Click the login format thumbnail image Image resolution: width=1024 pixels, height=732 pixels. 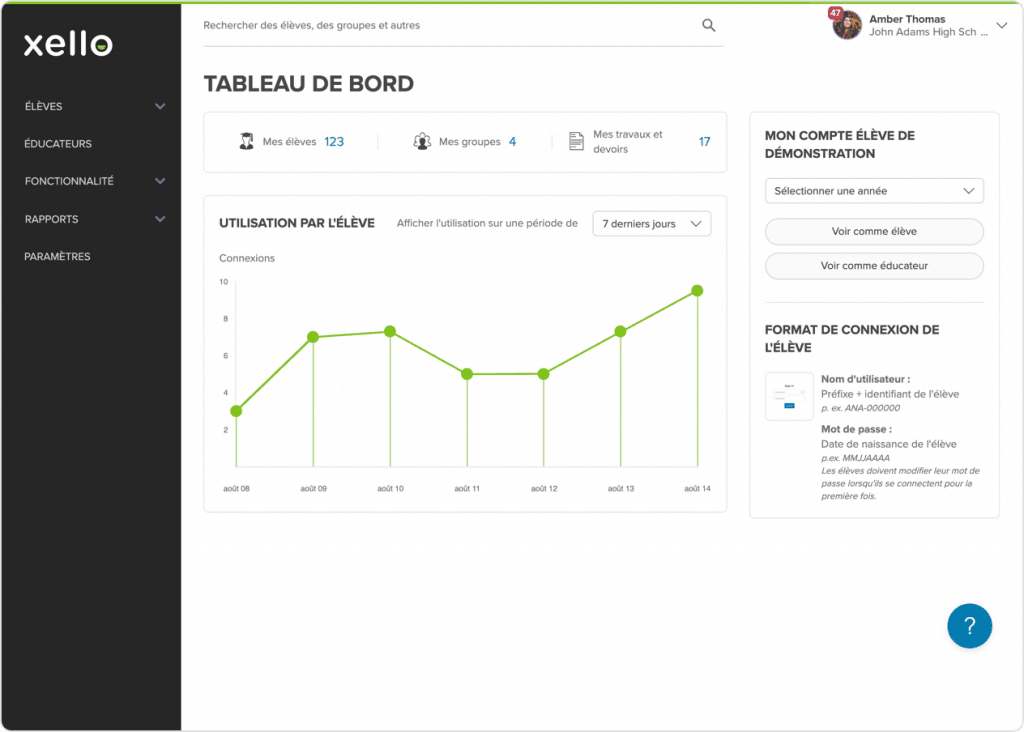click(x=789, y=396)
